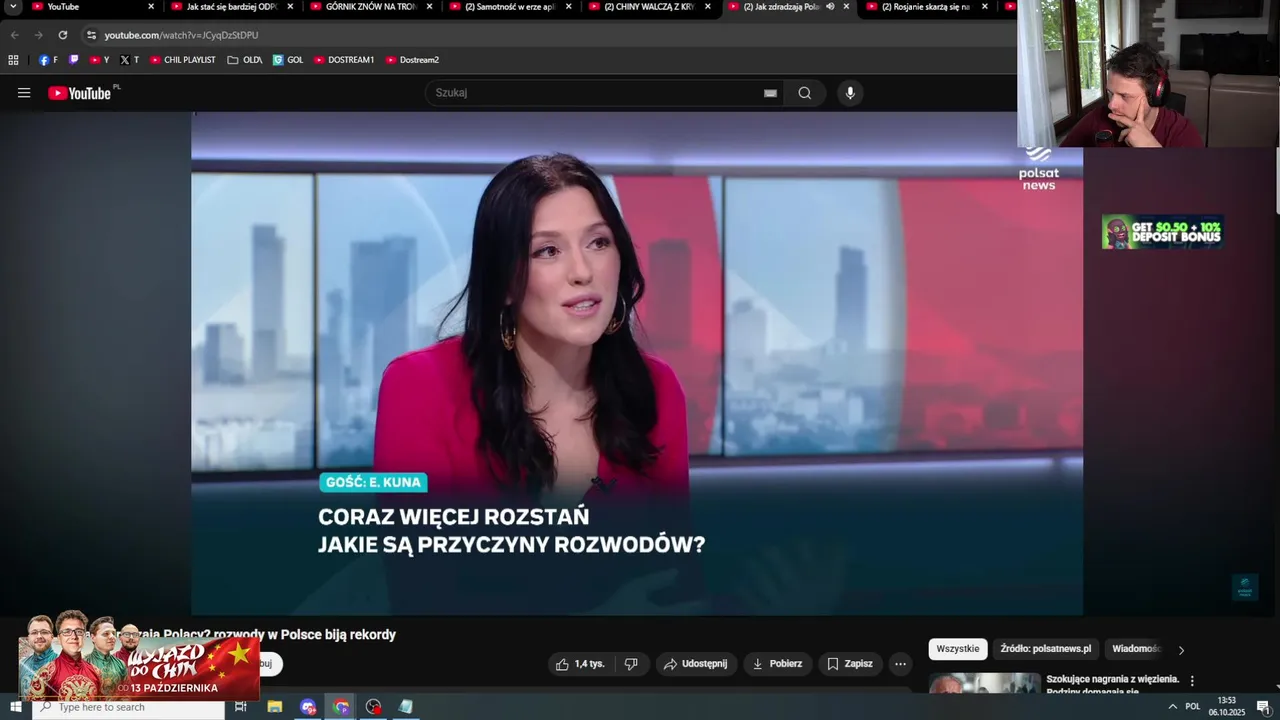The image size is (1280, 720).
Task: Show hidden system tray icons
Action: pyautogui.click(x=1172, y=707)
